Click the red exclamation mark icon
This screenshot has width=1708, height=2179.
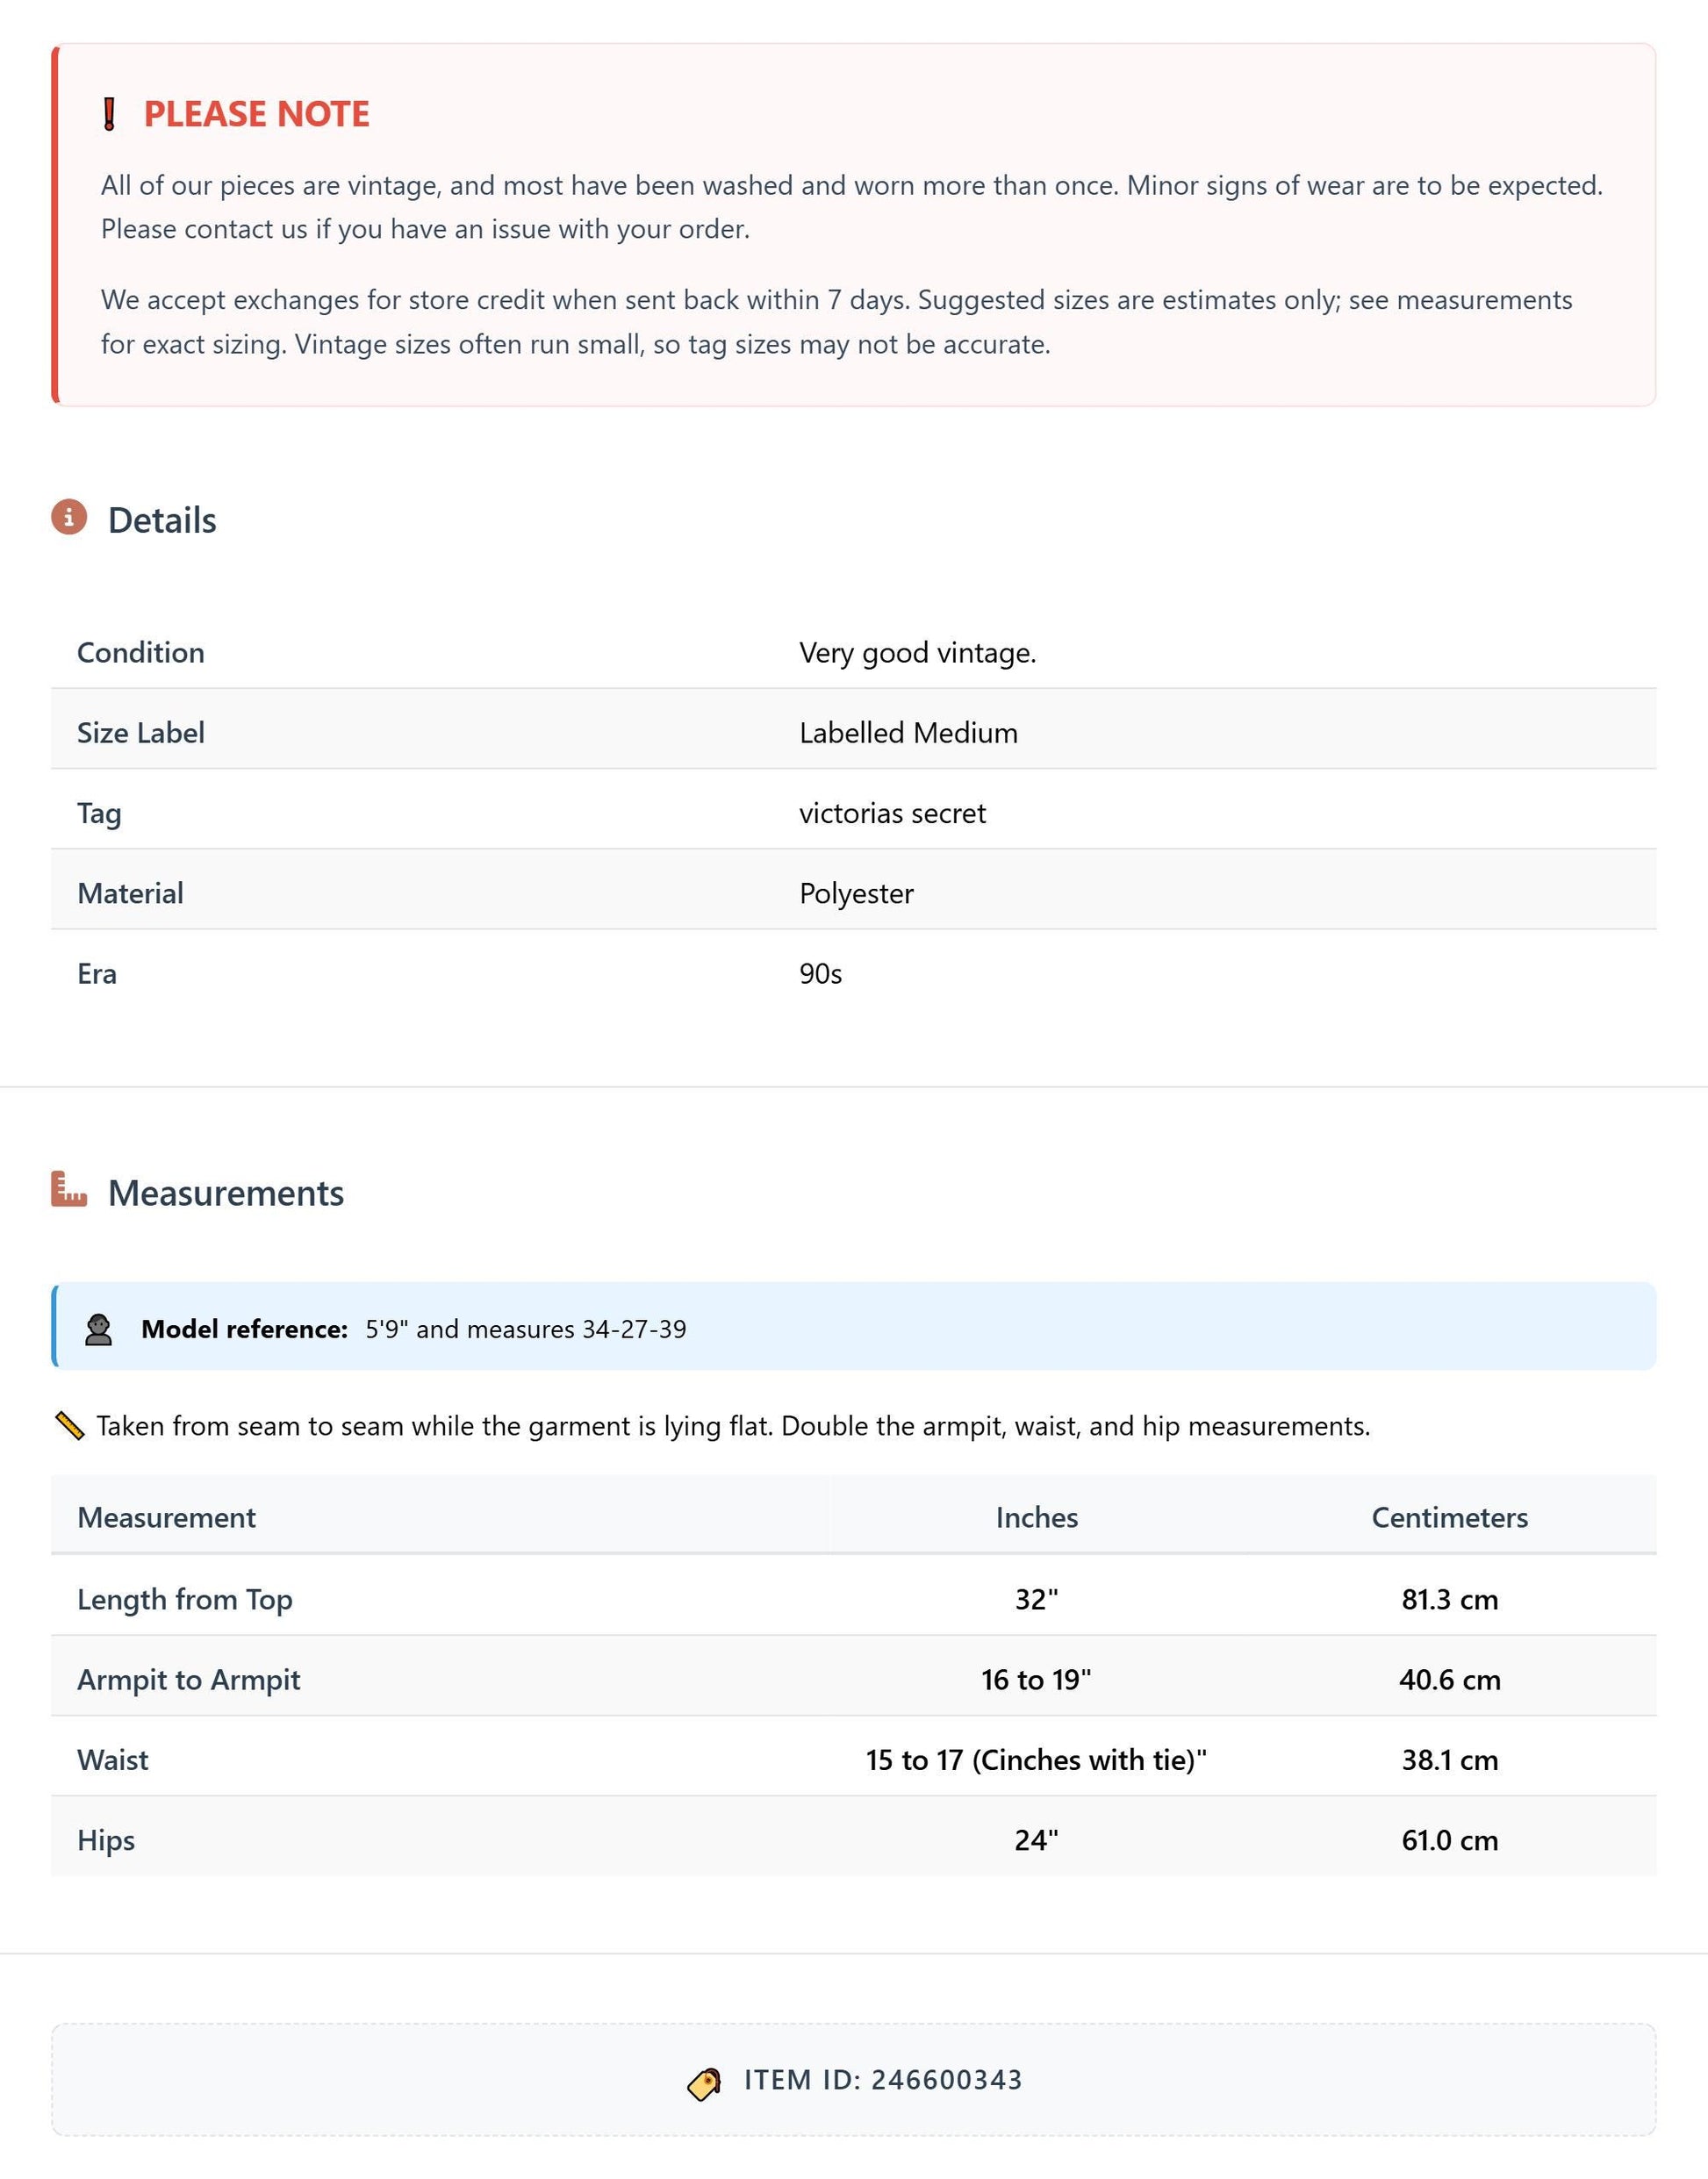coord(110,114)
